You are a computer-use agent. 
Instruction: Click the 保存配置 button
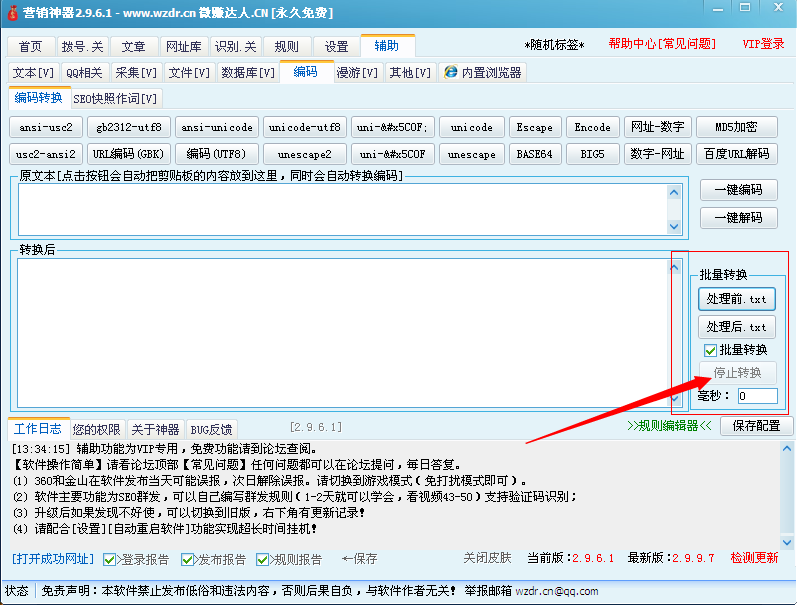point(756,426)
